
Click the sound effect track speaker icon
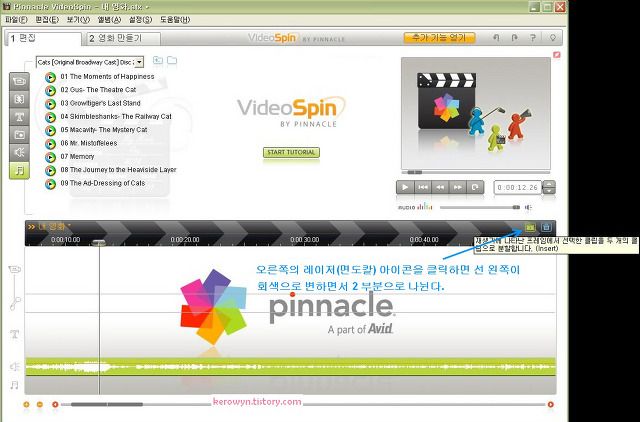pos(15,366)
